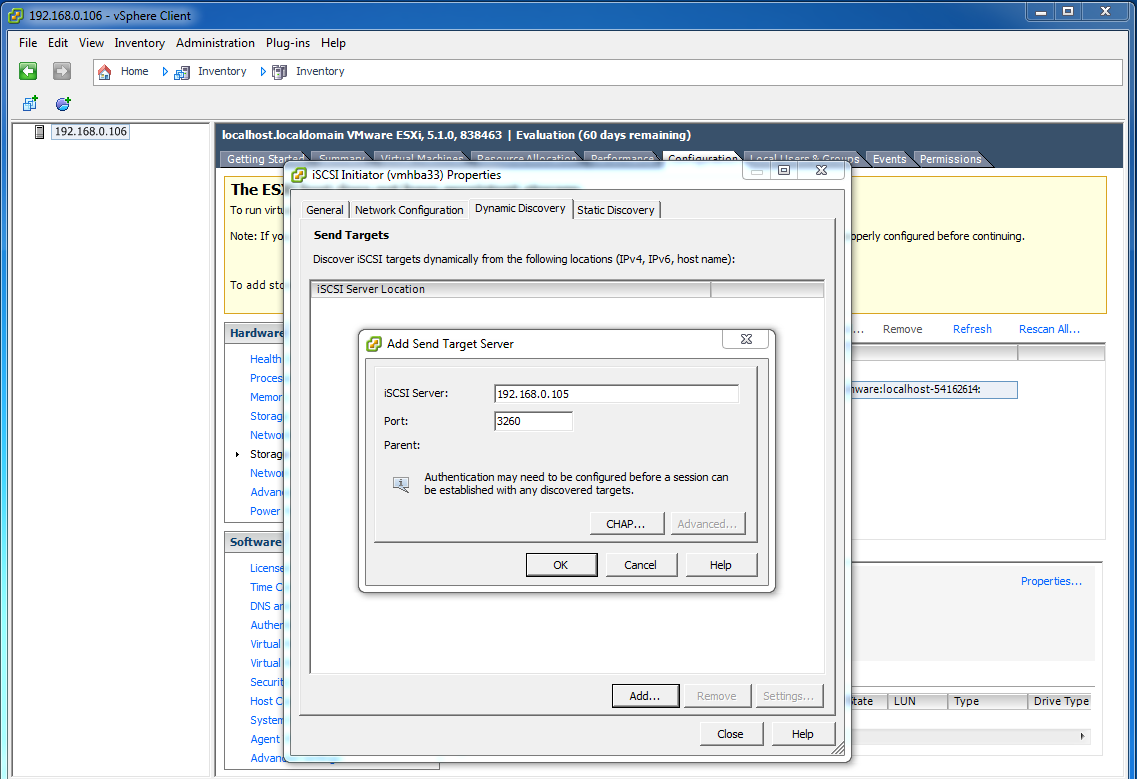The height and width of the screenshot is (779, 1137).
Task: Click the LUN column header
Action: pyautogui.click(x=917, y=701)
